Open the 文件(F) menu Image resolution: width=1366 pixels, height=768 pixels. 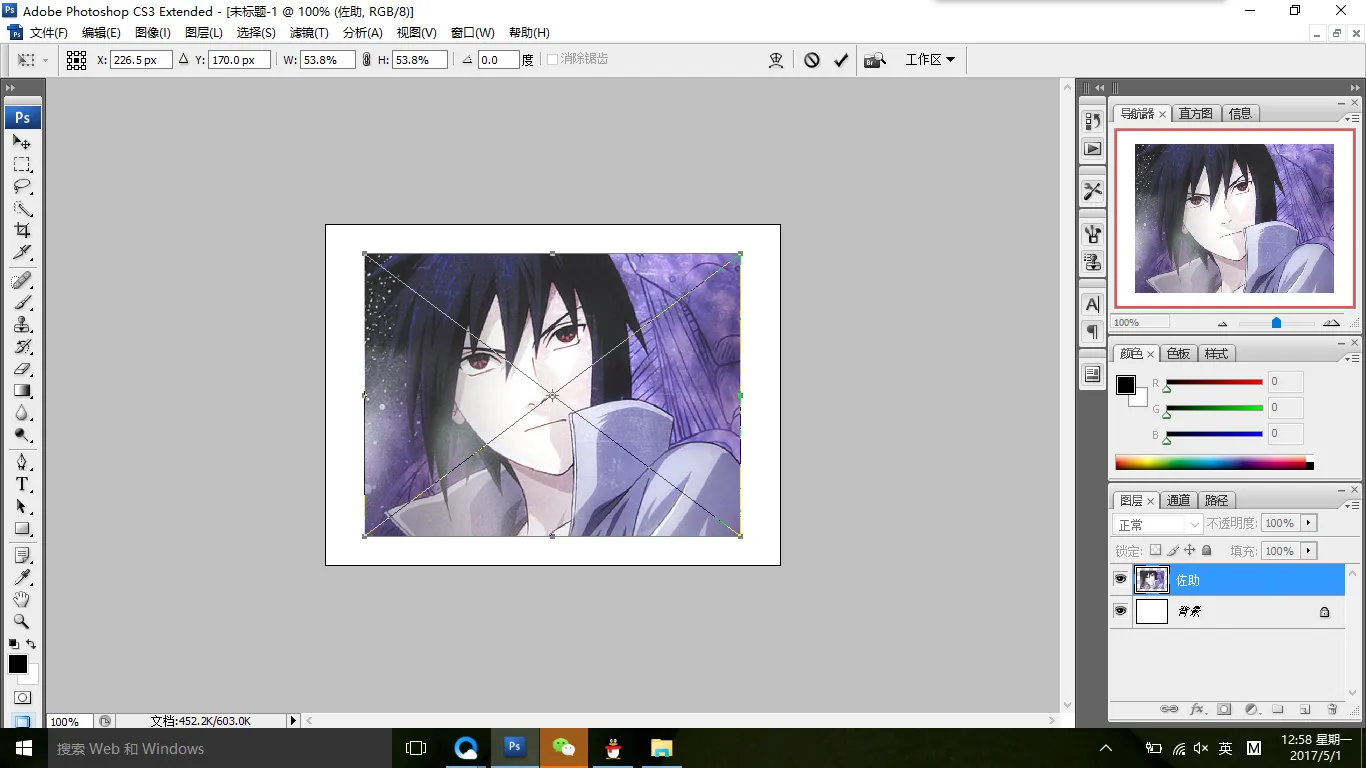48,33
